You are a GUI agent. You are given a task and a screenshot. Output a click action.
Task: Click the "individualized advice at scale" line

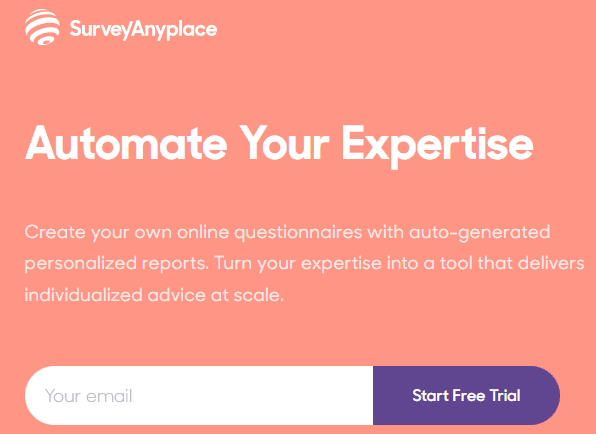[x=154, y=295]
